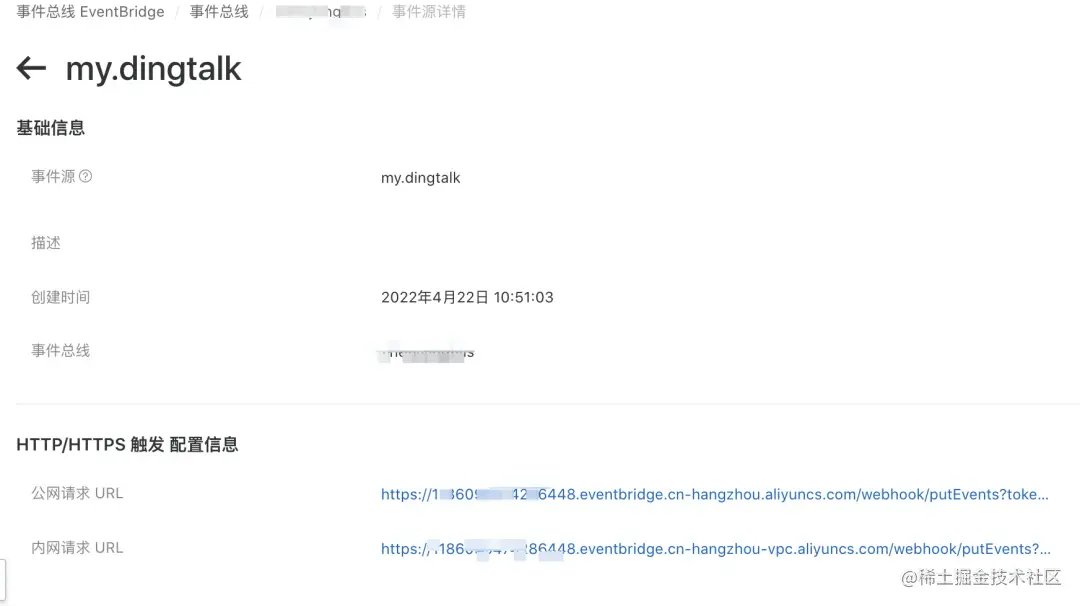Open the 内网请求 URL vpc webhook link

[716, 549]
